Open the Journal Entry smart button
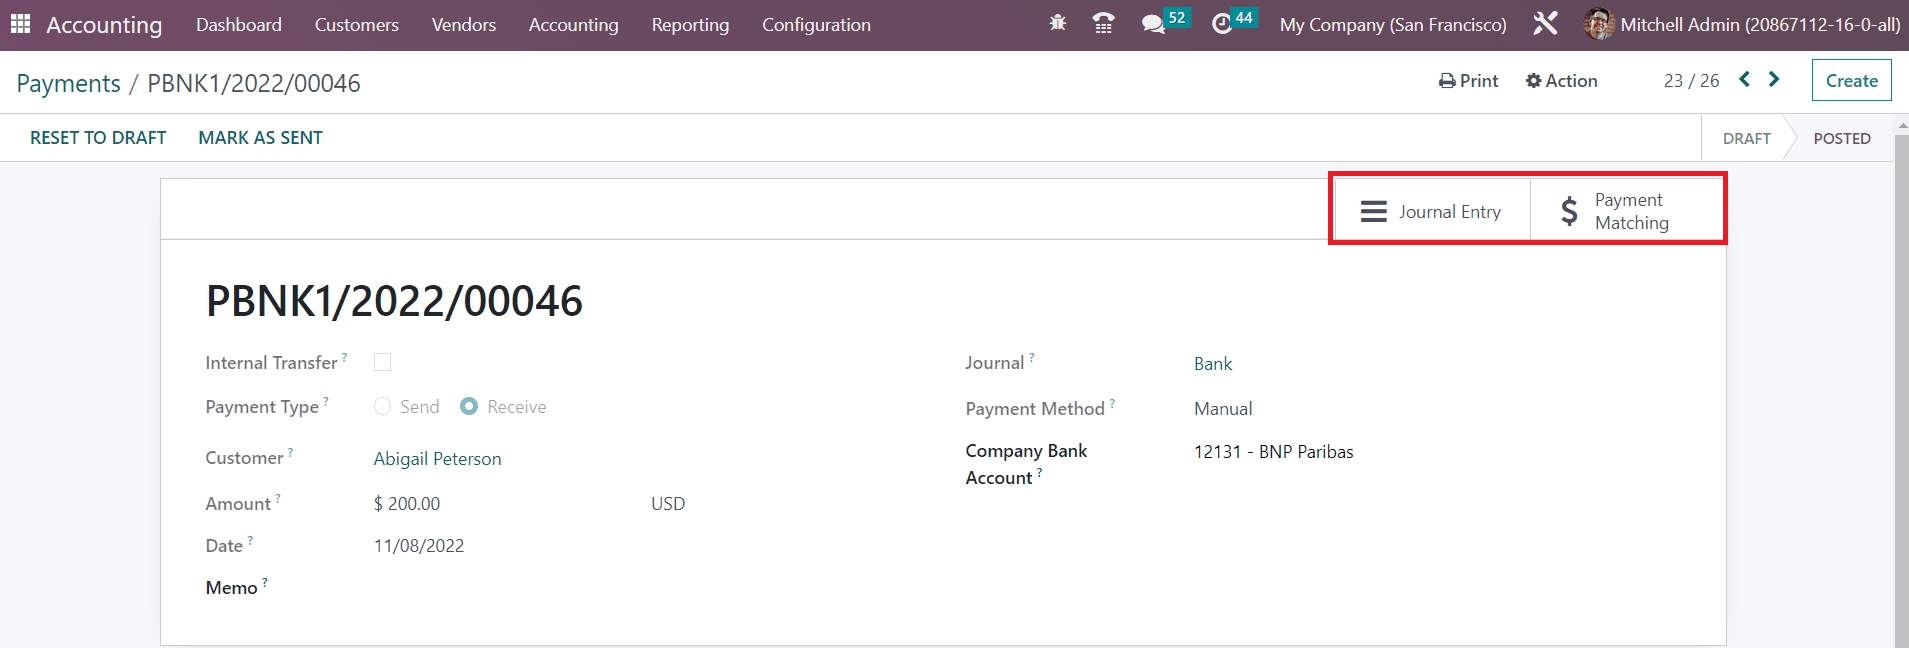The image size is (1909, 648). point(1431,212)
